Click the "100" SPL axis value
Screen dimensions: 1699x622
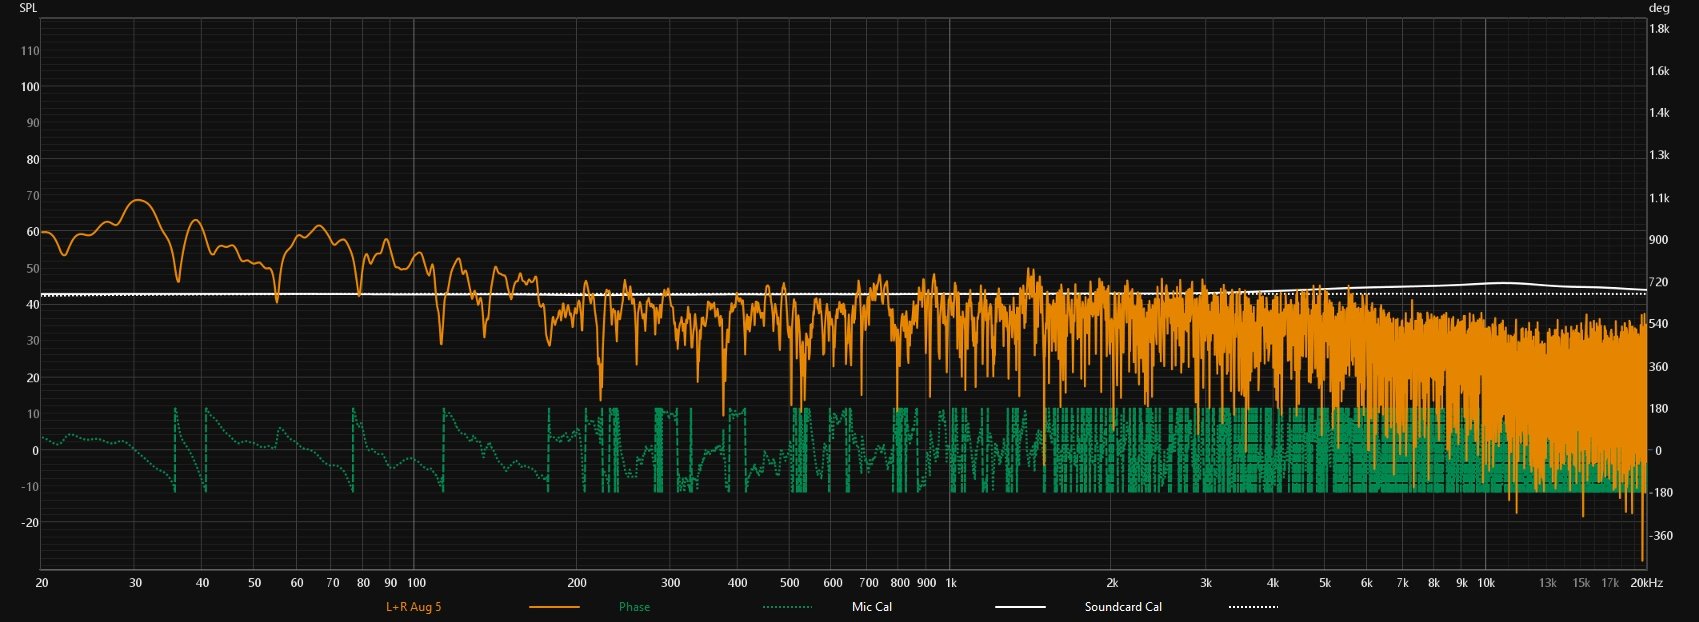coord(30,87)
